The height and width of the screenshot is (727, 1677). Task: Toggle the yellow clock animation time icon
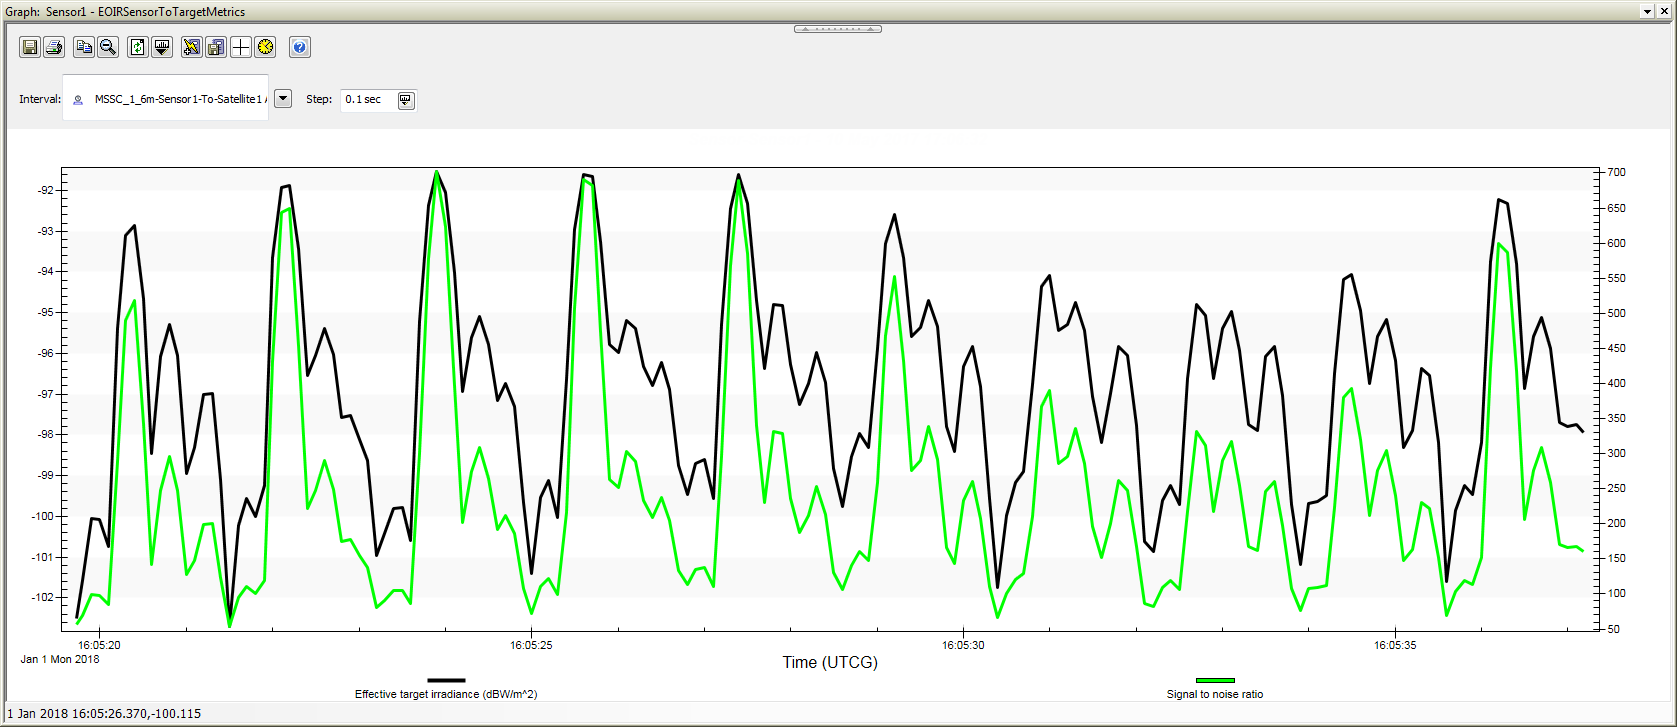click(265, 47)
